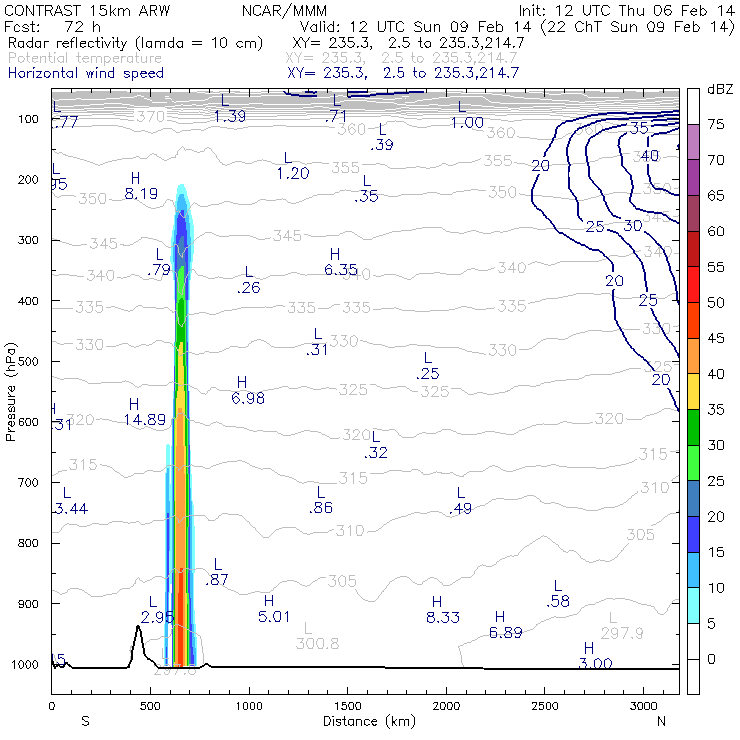Click the "370" potential temperature contour label

pyautogui.click(x=151, y=116)
